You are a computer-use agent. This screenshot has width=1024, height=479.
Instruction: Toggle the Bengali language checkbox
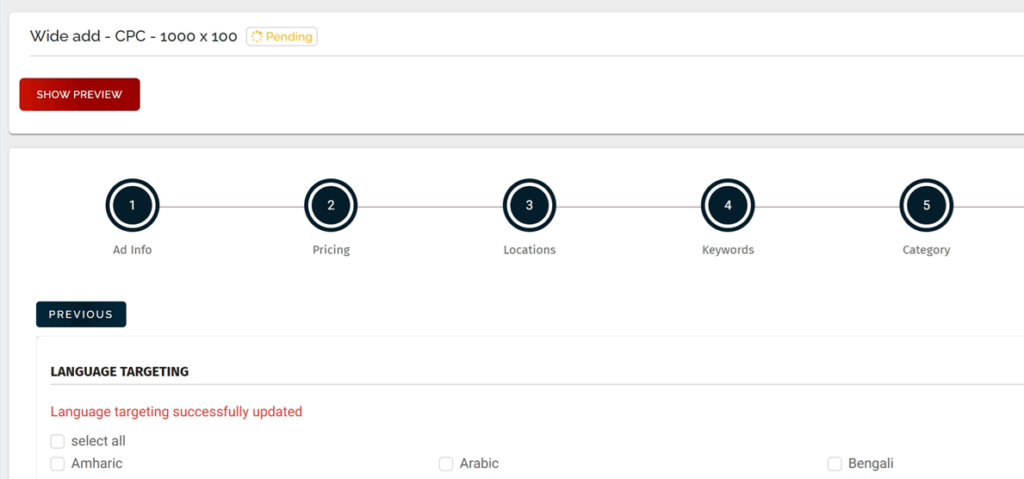[835, 464]
